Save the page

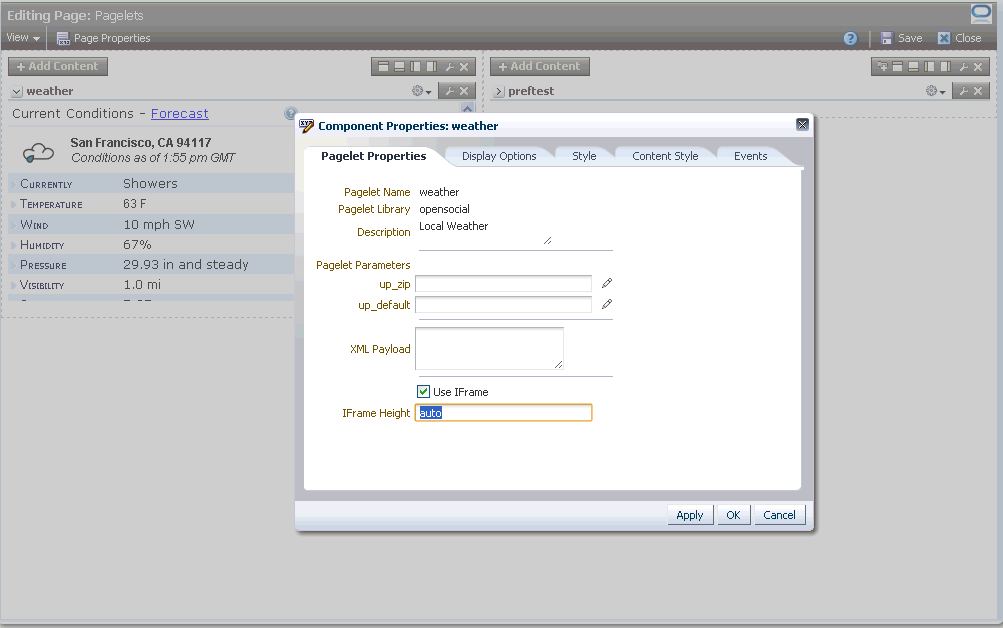coord(901,38)
